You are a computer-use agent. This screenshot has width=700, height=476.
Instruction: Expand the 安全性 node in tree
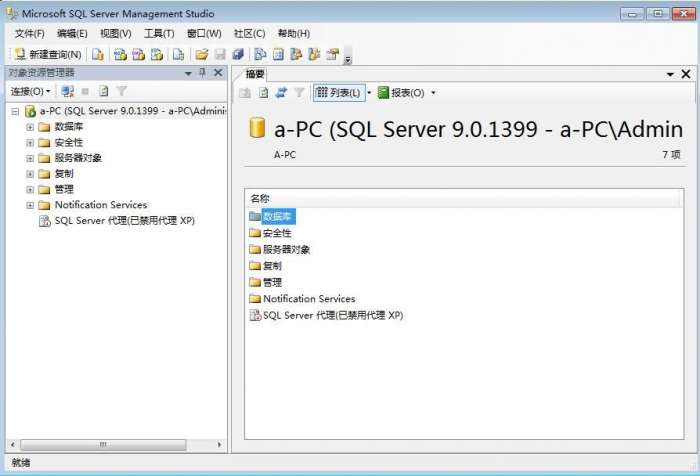tap(30, 143)
